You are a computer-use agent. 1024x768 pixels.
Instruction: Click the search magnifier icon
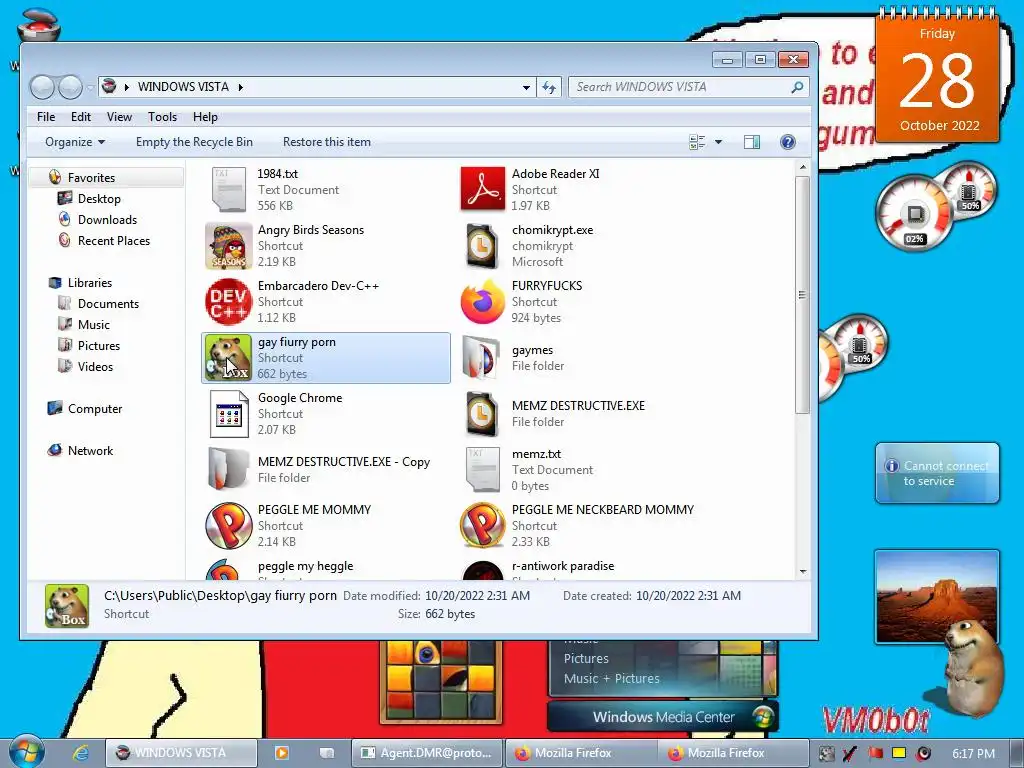coord(797,87)
